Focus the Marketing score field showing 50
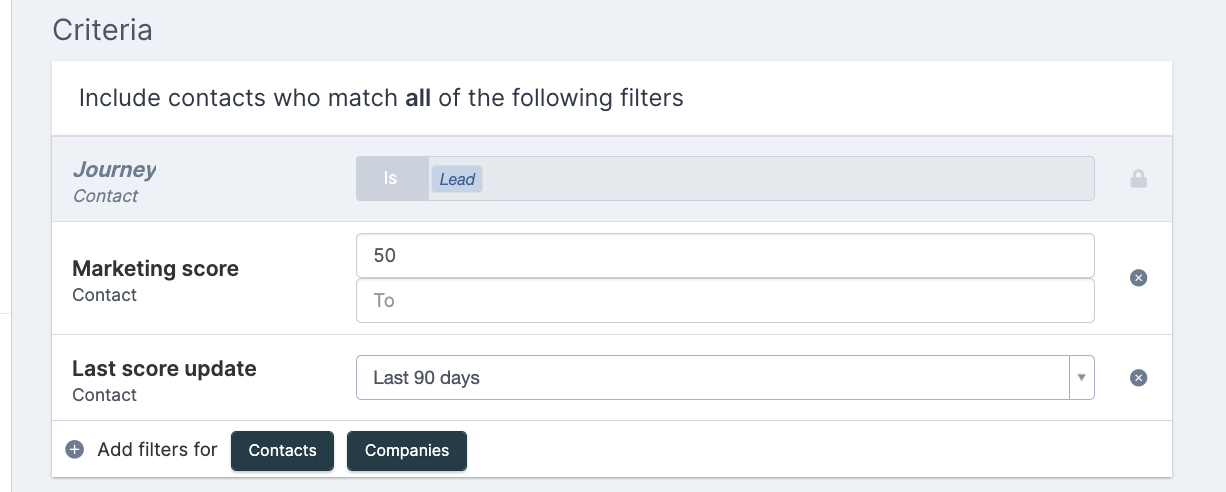The image size is (1226, 492). tap(725, 255)
